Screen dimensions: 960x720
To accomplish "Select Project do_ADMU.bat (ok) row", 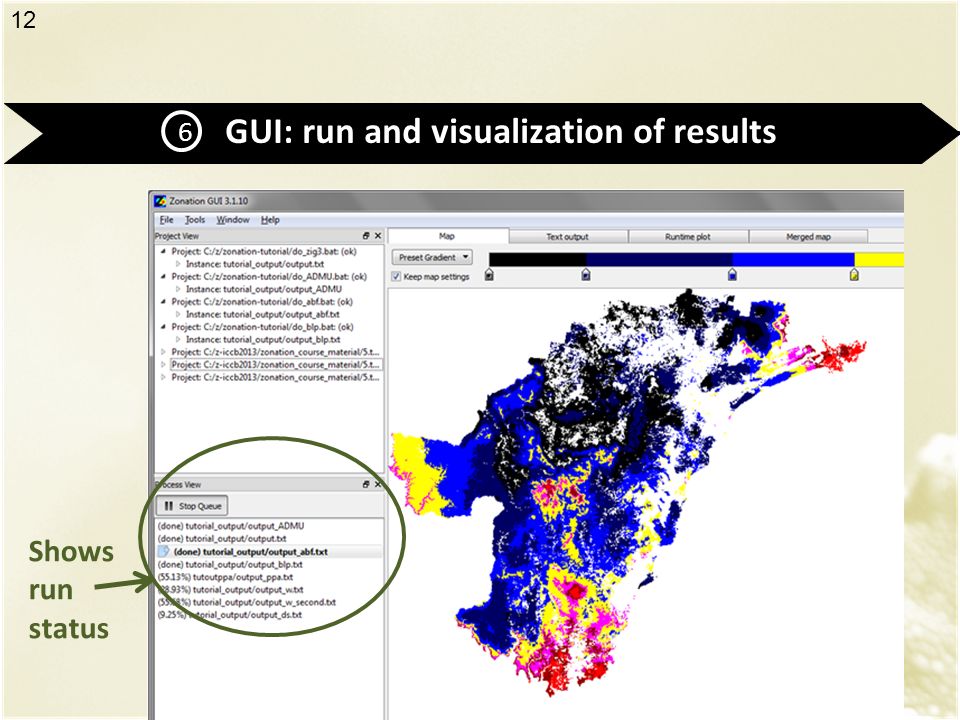I will [x=269, y=277].
